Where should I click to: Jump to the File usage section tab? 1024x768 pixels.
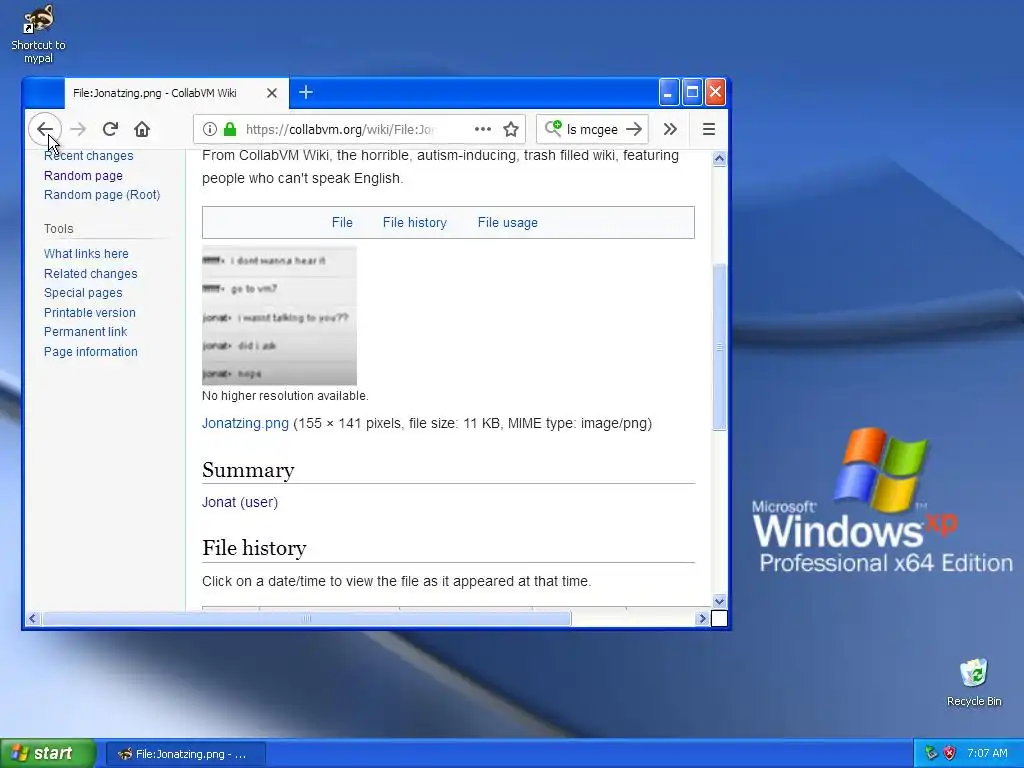pos(507,223)
